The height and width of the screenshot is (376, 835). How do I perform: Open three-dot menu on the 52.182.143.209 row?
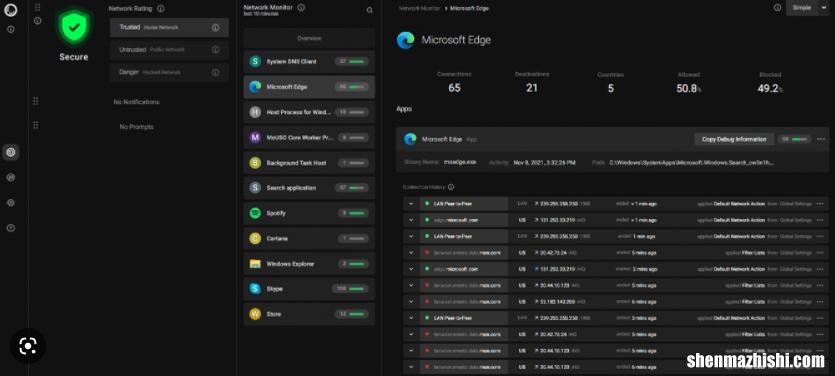[819, 301]
